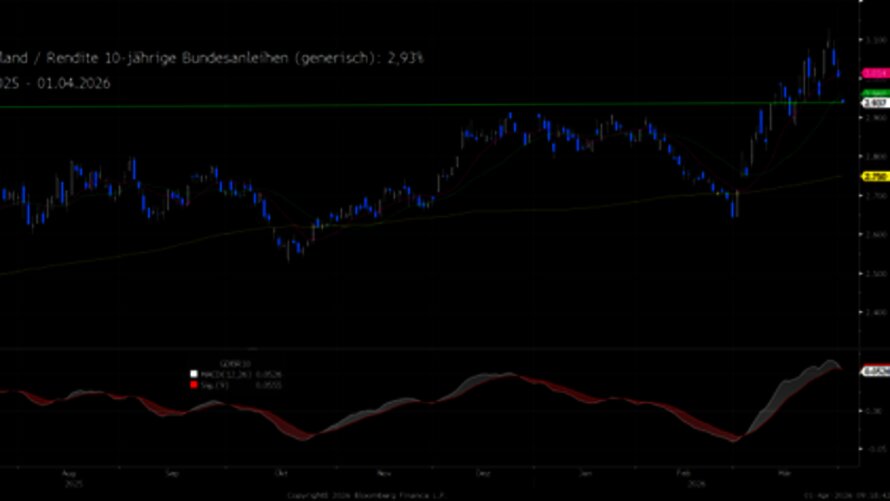Click the Sep month marker
The image size is (890, 501).
(x=172, y=468)
